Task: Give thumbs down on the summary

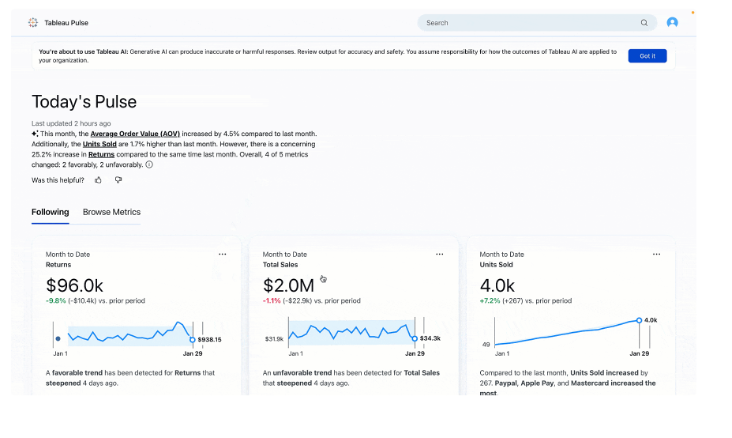Action: pyautogui.click(x=118, y=180)
